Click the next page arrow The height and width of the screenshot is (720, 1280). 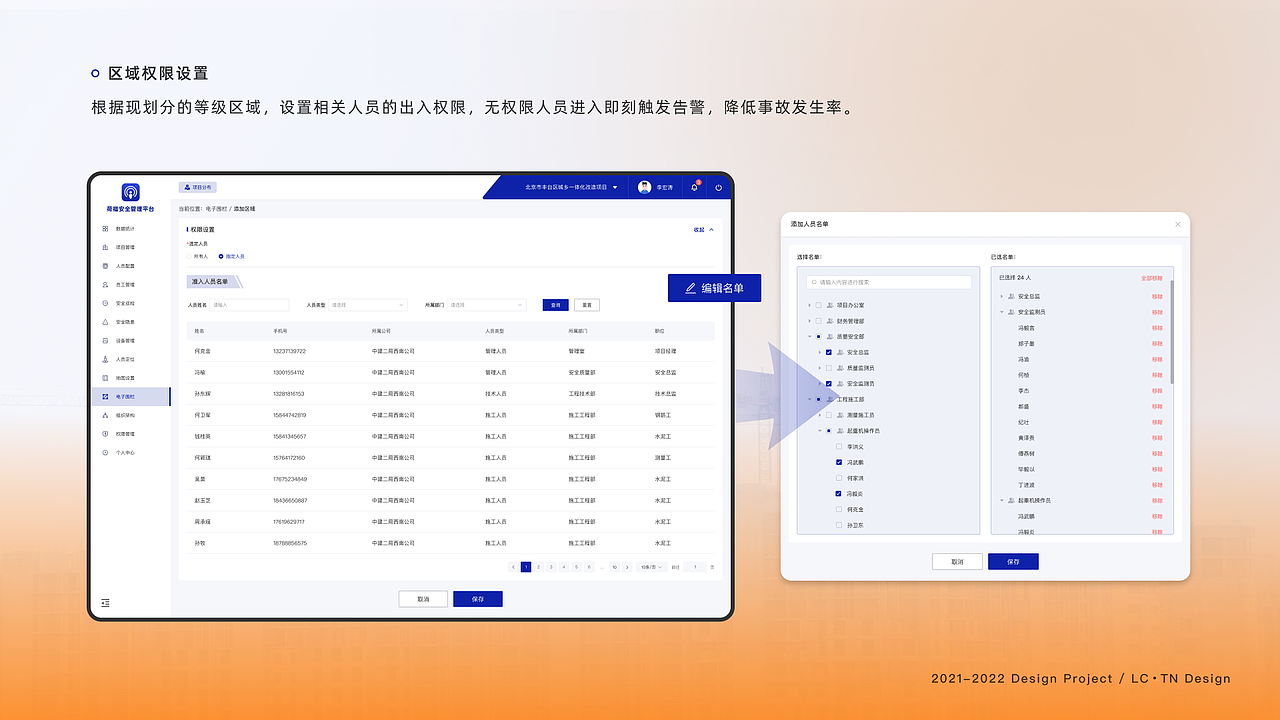pyautogui.click(x=627, y=567)
